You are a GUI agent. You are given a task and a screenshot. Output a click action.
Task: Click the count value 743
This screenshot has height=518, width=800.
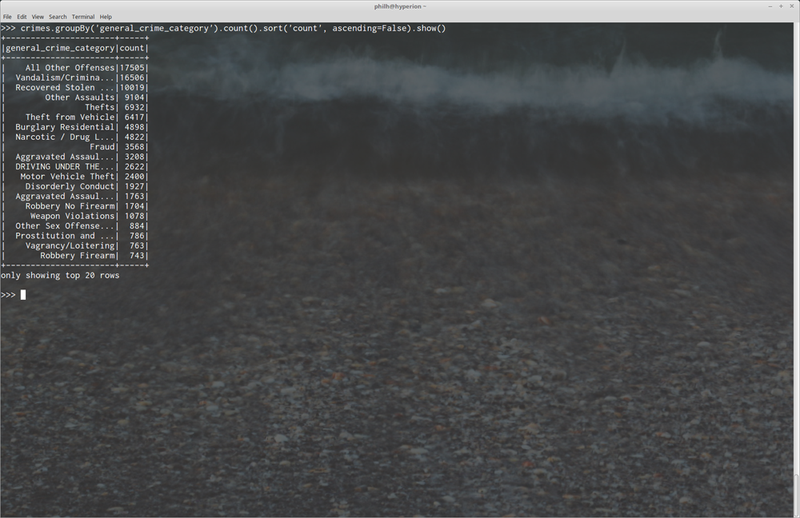point(137,256)
